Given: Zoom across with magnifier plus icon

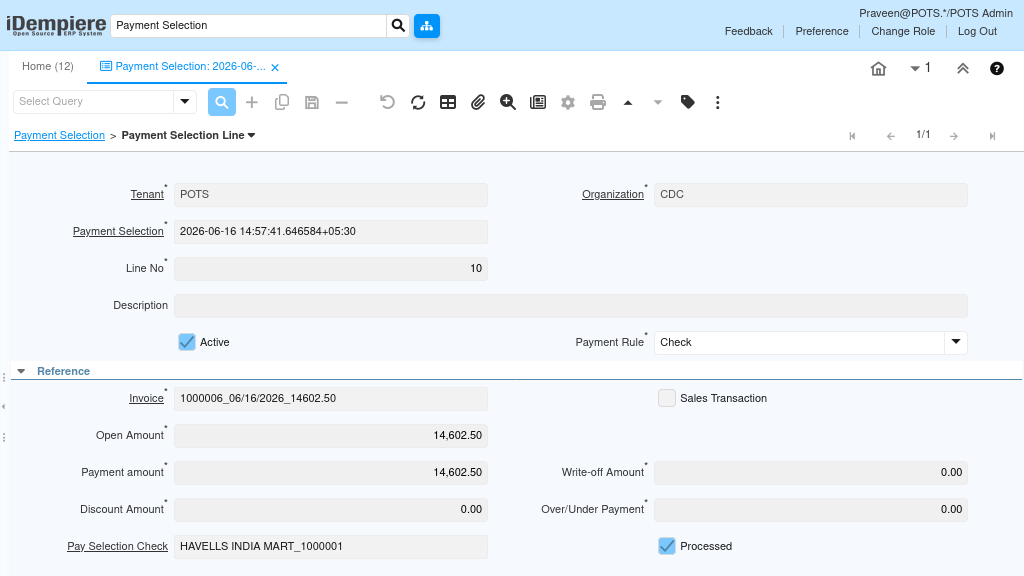Looking at the screenshot, I should click(x=507, y=103).
